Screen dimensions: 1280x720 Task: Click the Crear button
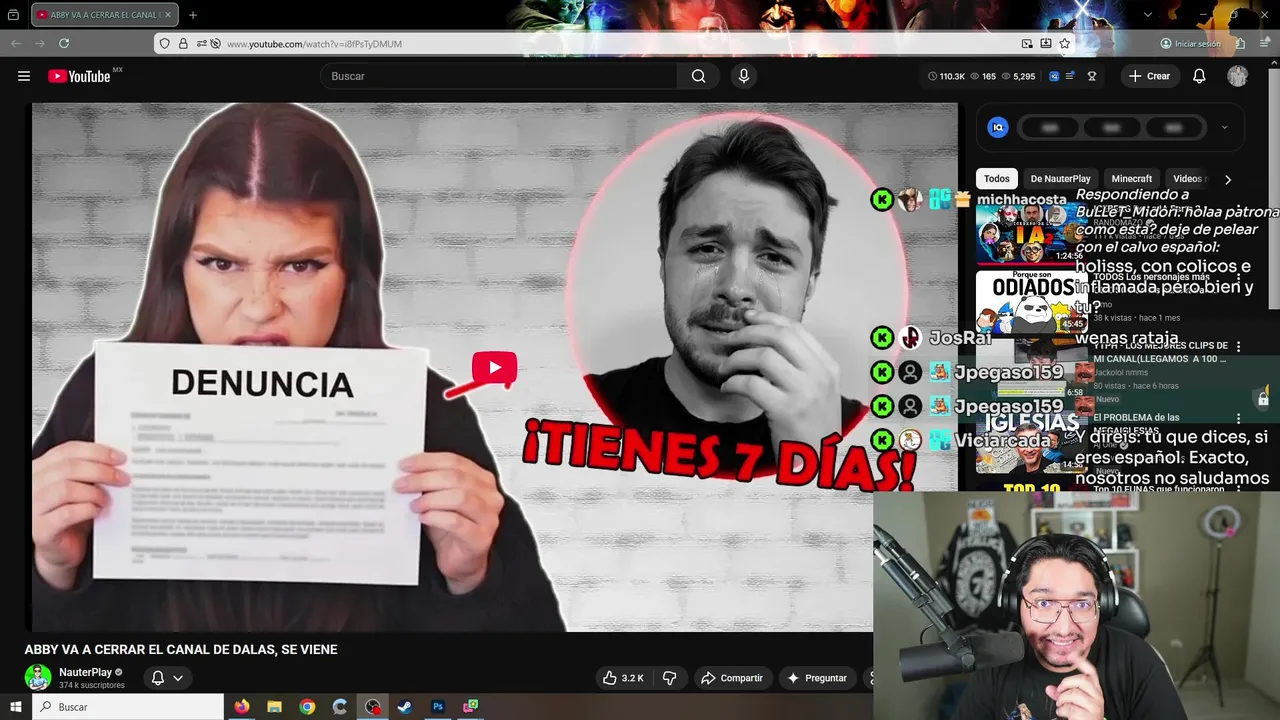(1149, 76)
